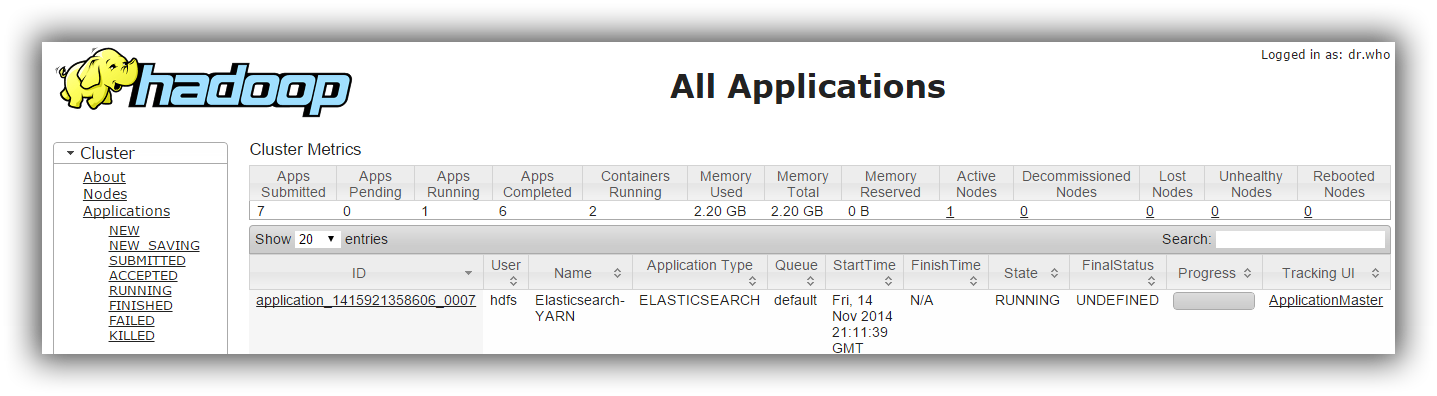1437x396 pixels.
Task: Click the Apps Completed value 6
Action: tap(503, 211)
